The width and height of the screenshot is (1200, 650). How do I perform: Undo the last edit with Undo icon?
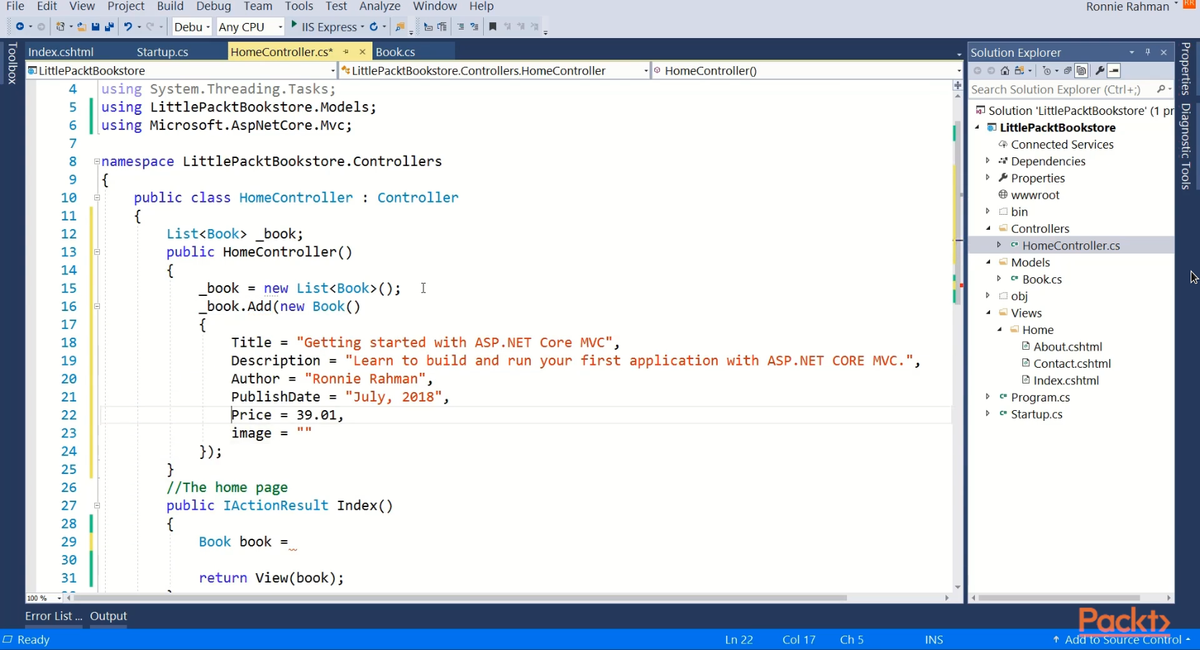point(128,26)
